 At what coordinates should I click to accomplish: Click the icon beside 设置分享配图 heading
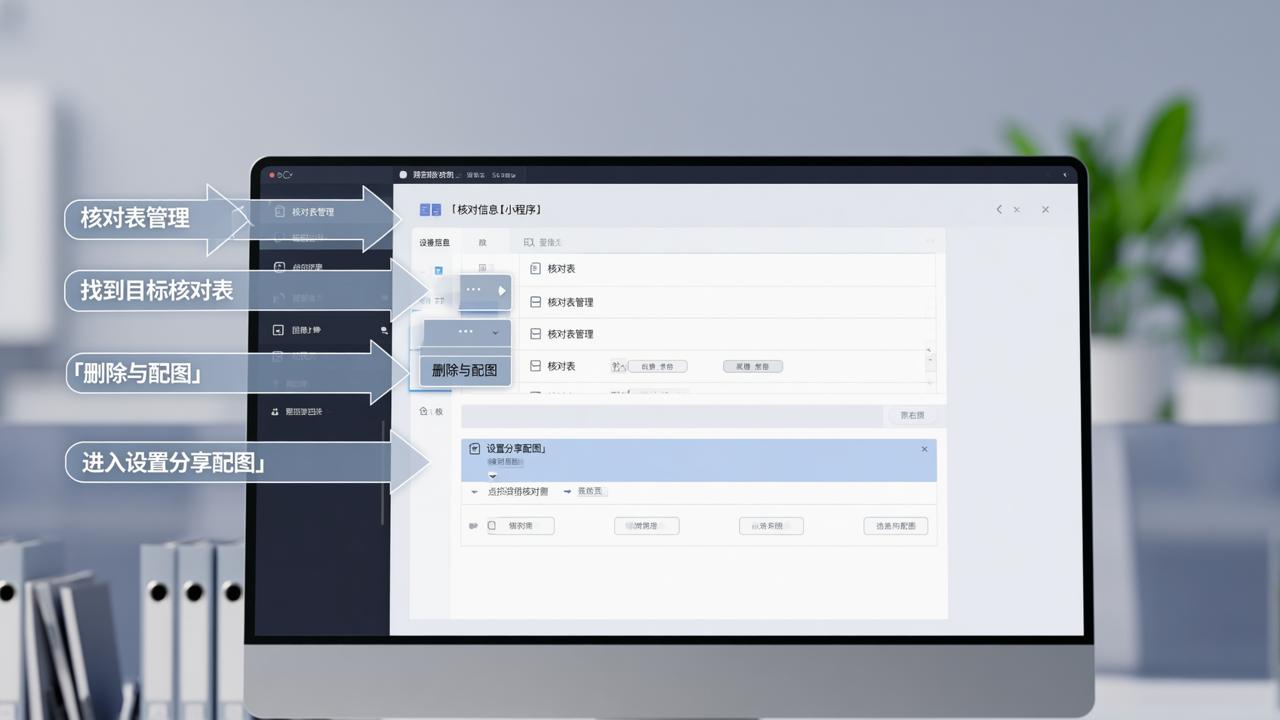(x=474, y=449)
